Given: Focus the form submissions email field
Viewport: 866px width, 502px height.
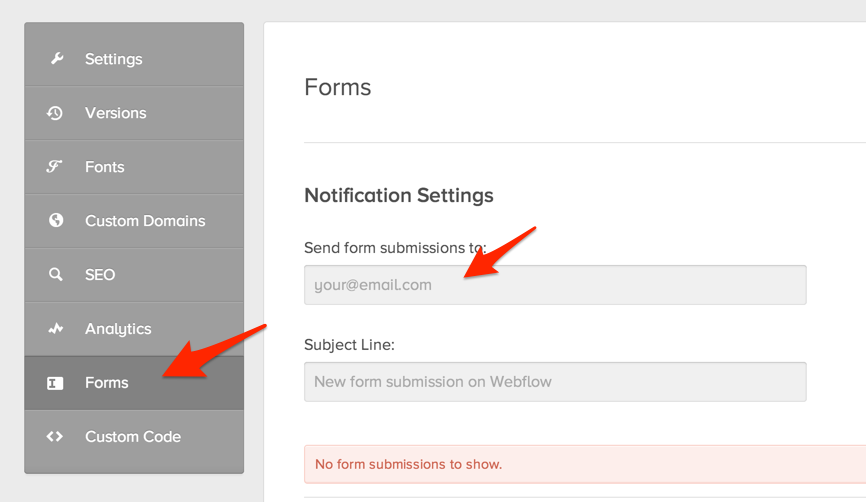Looking at the screenshot, I should point(555,285).
